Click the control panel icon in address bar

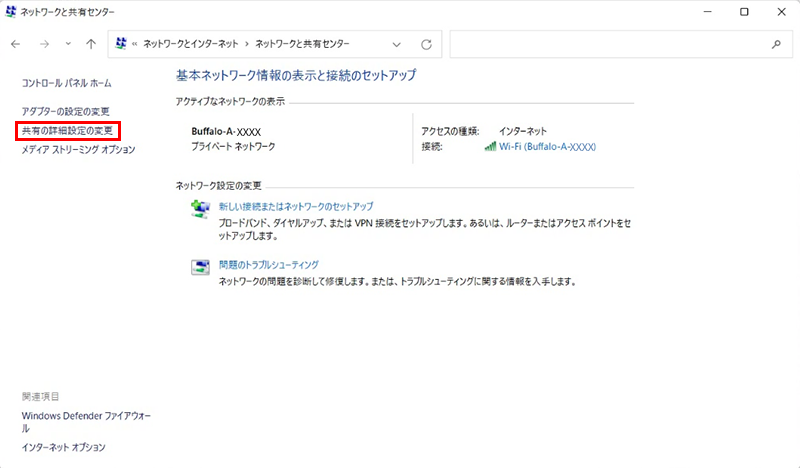click(x=122, y=45)
